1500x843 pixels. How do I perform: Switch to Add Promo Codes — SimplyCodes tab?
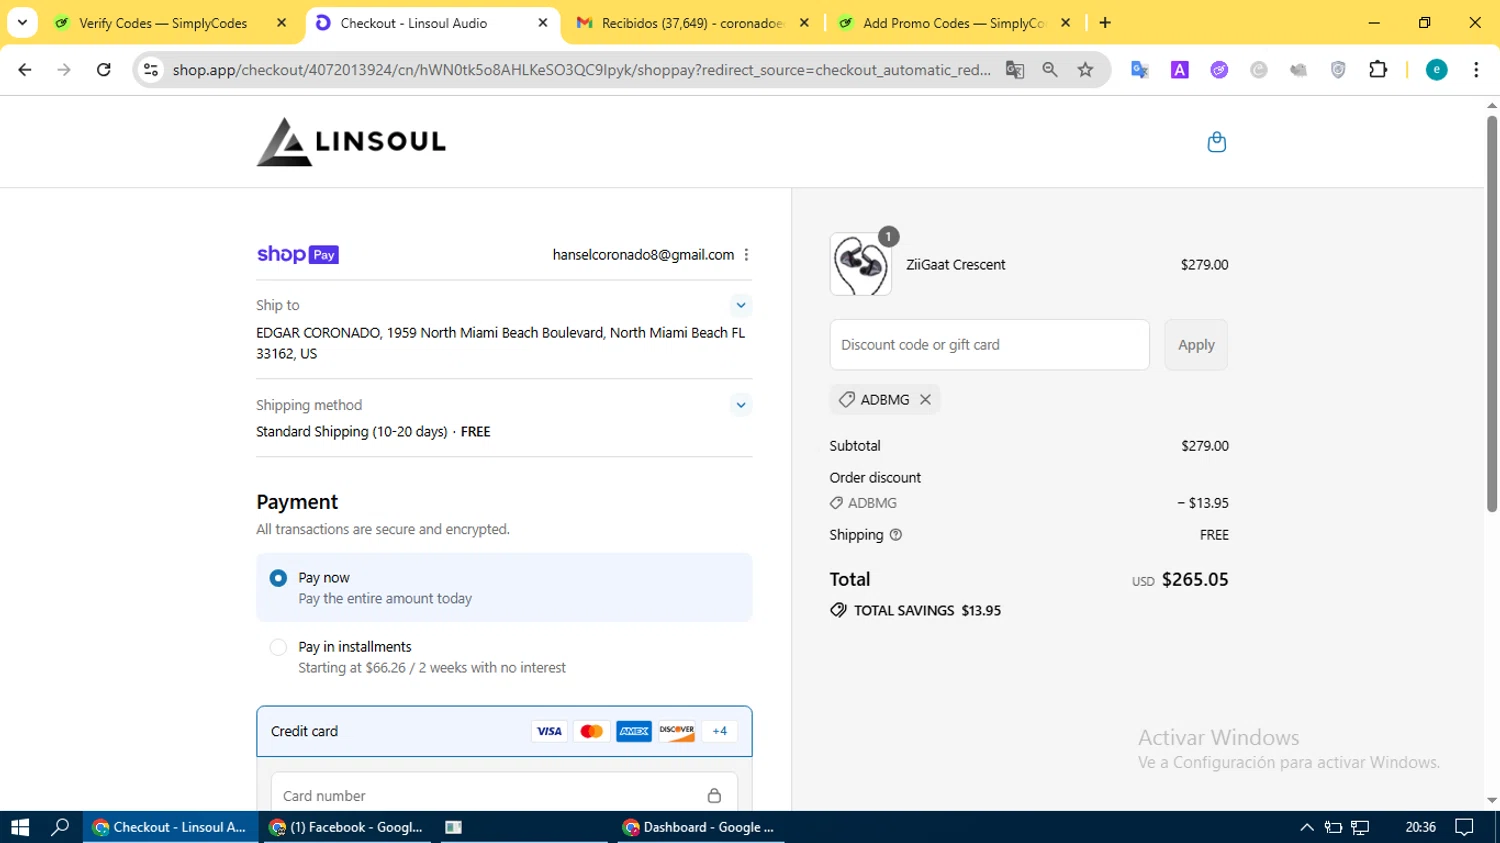953,23
